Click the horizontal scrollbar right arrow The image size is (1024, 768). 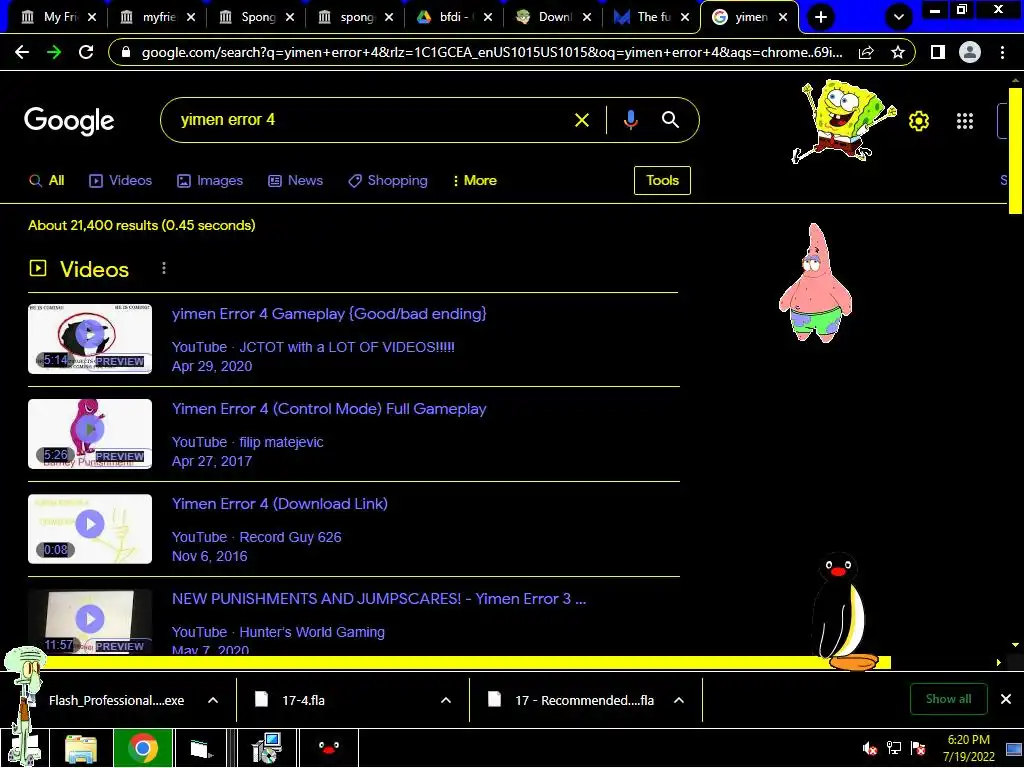(999, 663)
